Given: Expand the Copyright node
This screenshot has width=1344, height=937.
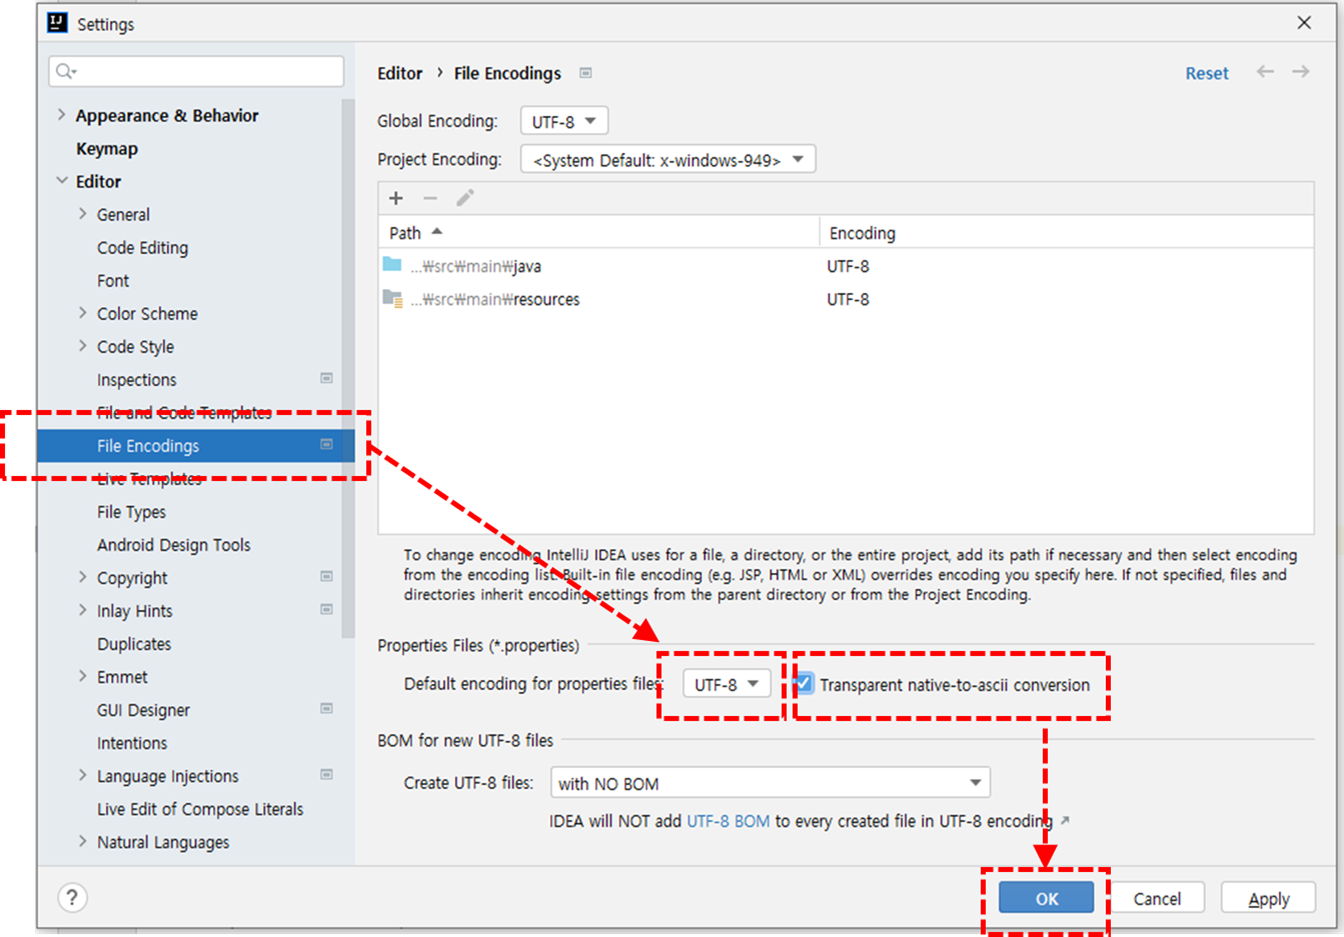Looking at the screenshot, I should pyautogui.click(x=83, y=577).
